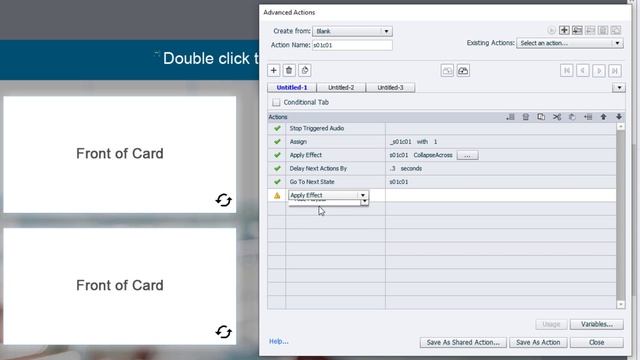Add a new decision tab with plus button

[x=273, y=70]
